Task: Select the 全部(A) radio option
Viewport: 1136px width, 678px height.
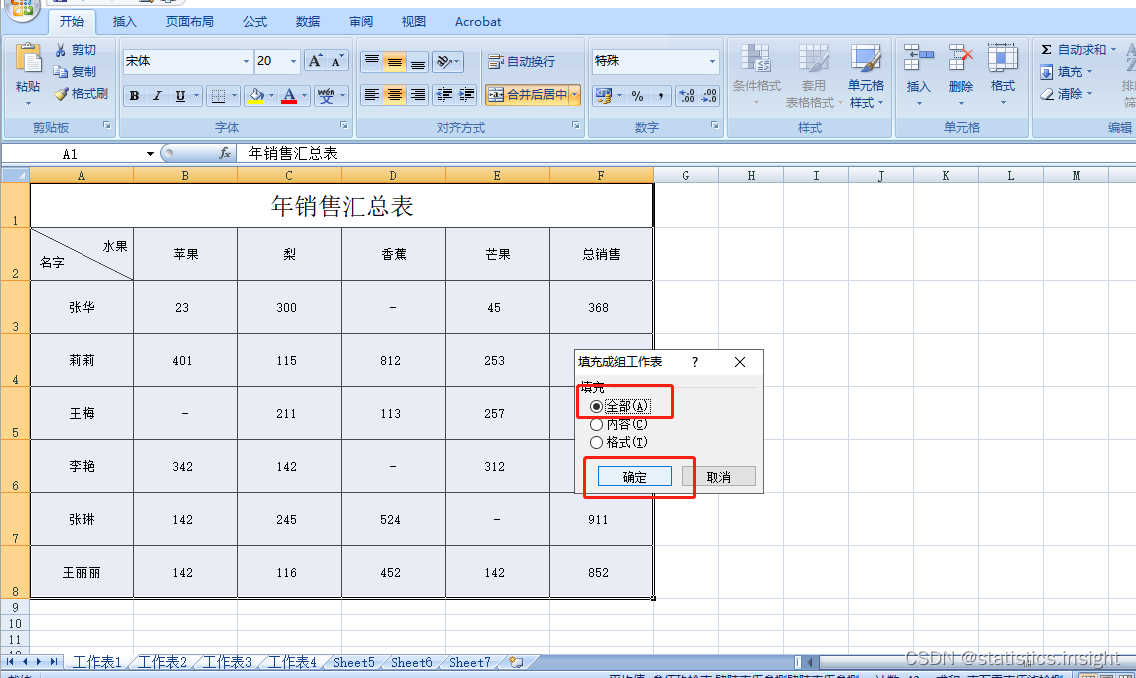Action: coord(596,406)
